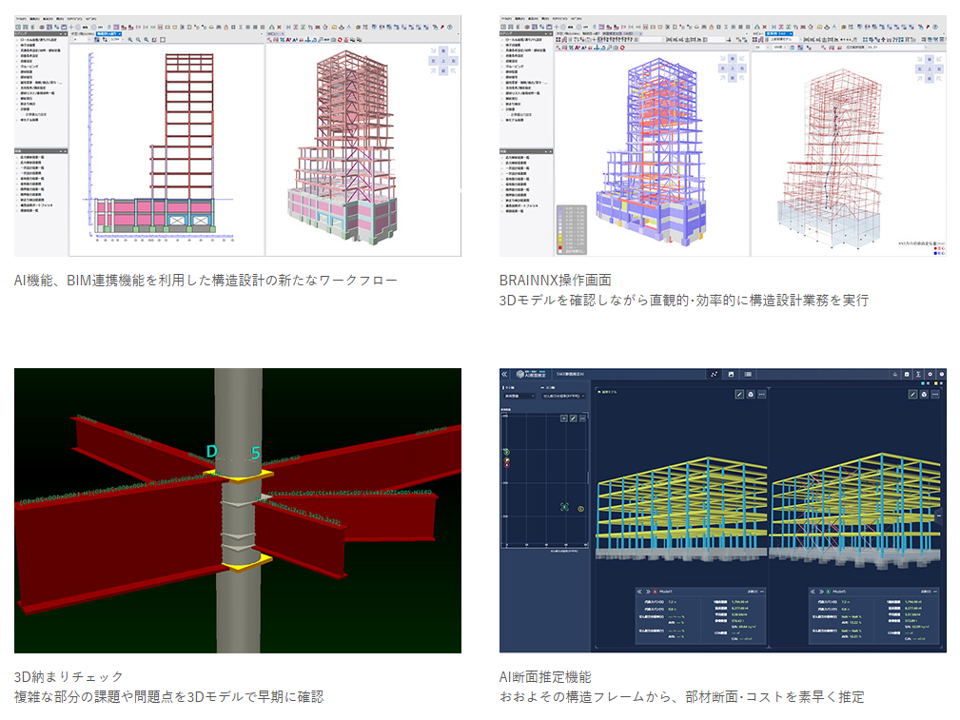Click the pencil edit icon above left AI model
Image resolution: width=960 pixels, height=720 pixels.
click(x=738, y=395)
